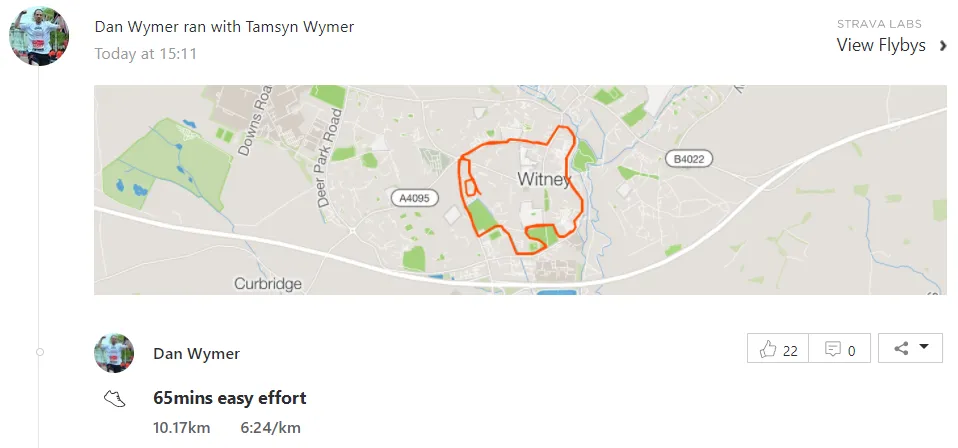958x448 pixels.
Task: Click the A4095 road badge on the map
Action: pyautogui.click(x=414, y=198)
